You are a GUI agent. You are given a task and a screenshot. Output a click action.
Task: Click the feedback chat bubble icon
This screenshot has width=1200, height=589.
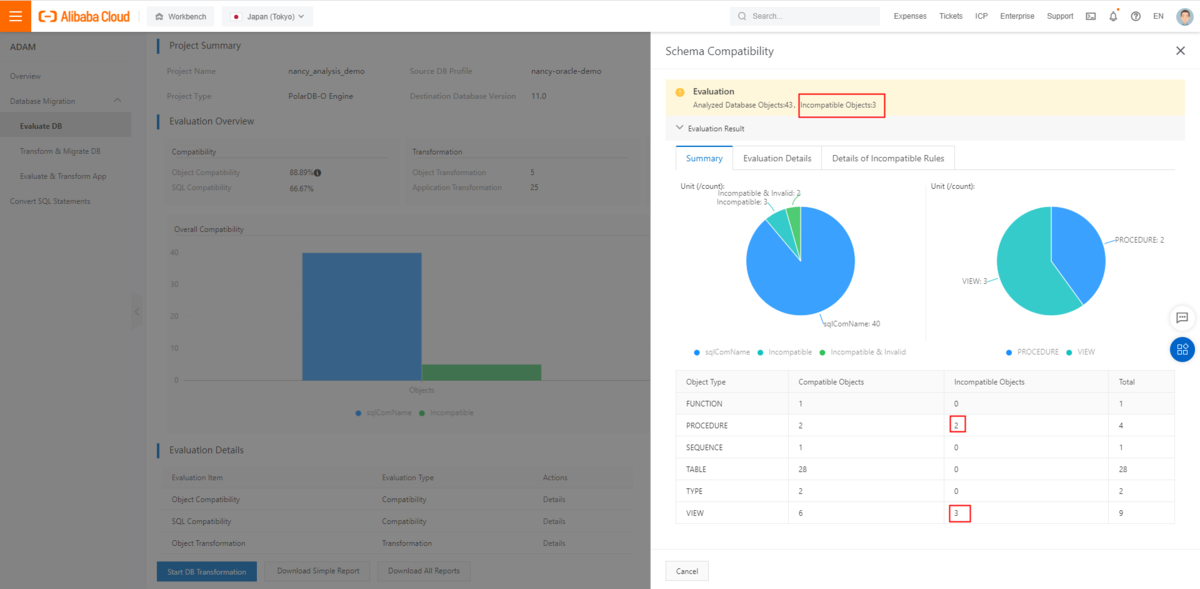pyautogui.click(x=1182, y=318)
